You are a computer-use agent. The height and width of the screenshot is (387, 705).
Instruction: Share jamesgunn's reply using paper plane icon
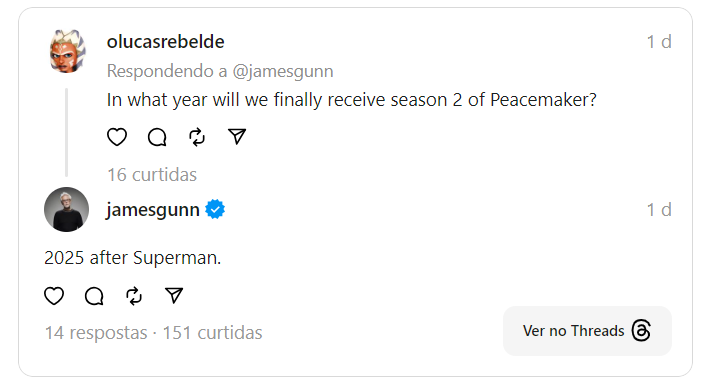pyautogui.click(x=174, y=295)
